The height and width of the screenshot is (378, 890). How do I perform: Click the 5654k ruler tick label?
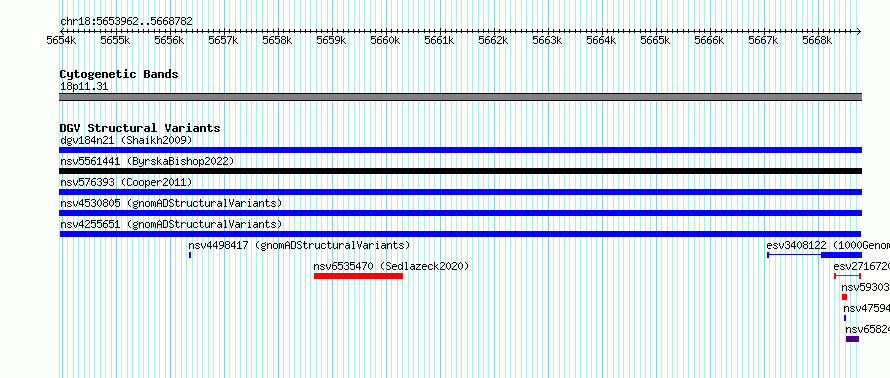tap(61, 41)
